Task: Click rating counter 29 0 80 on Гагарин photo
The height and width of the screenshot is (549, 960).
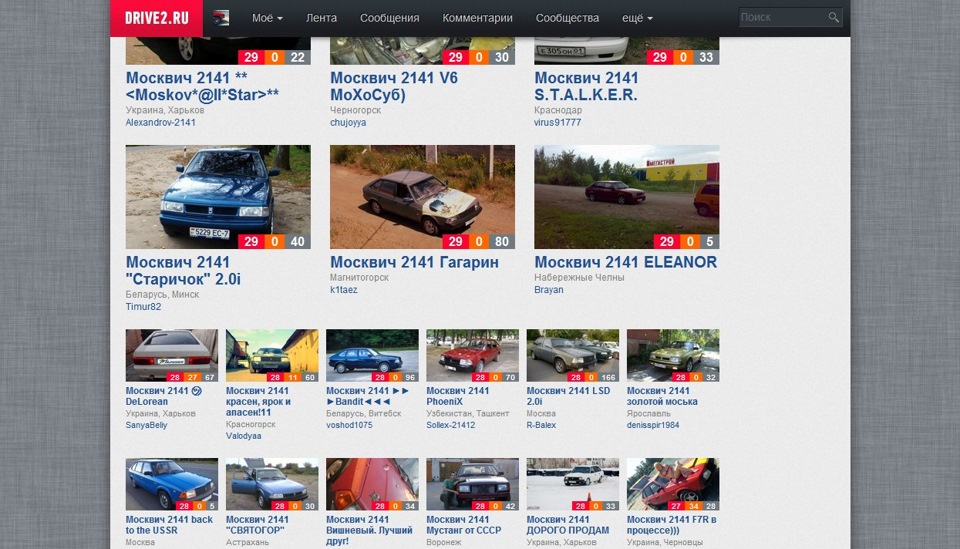Action: (478, 241)
